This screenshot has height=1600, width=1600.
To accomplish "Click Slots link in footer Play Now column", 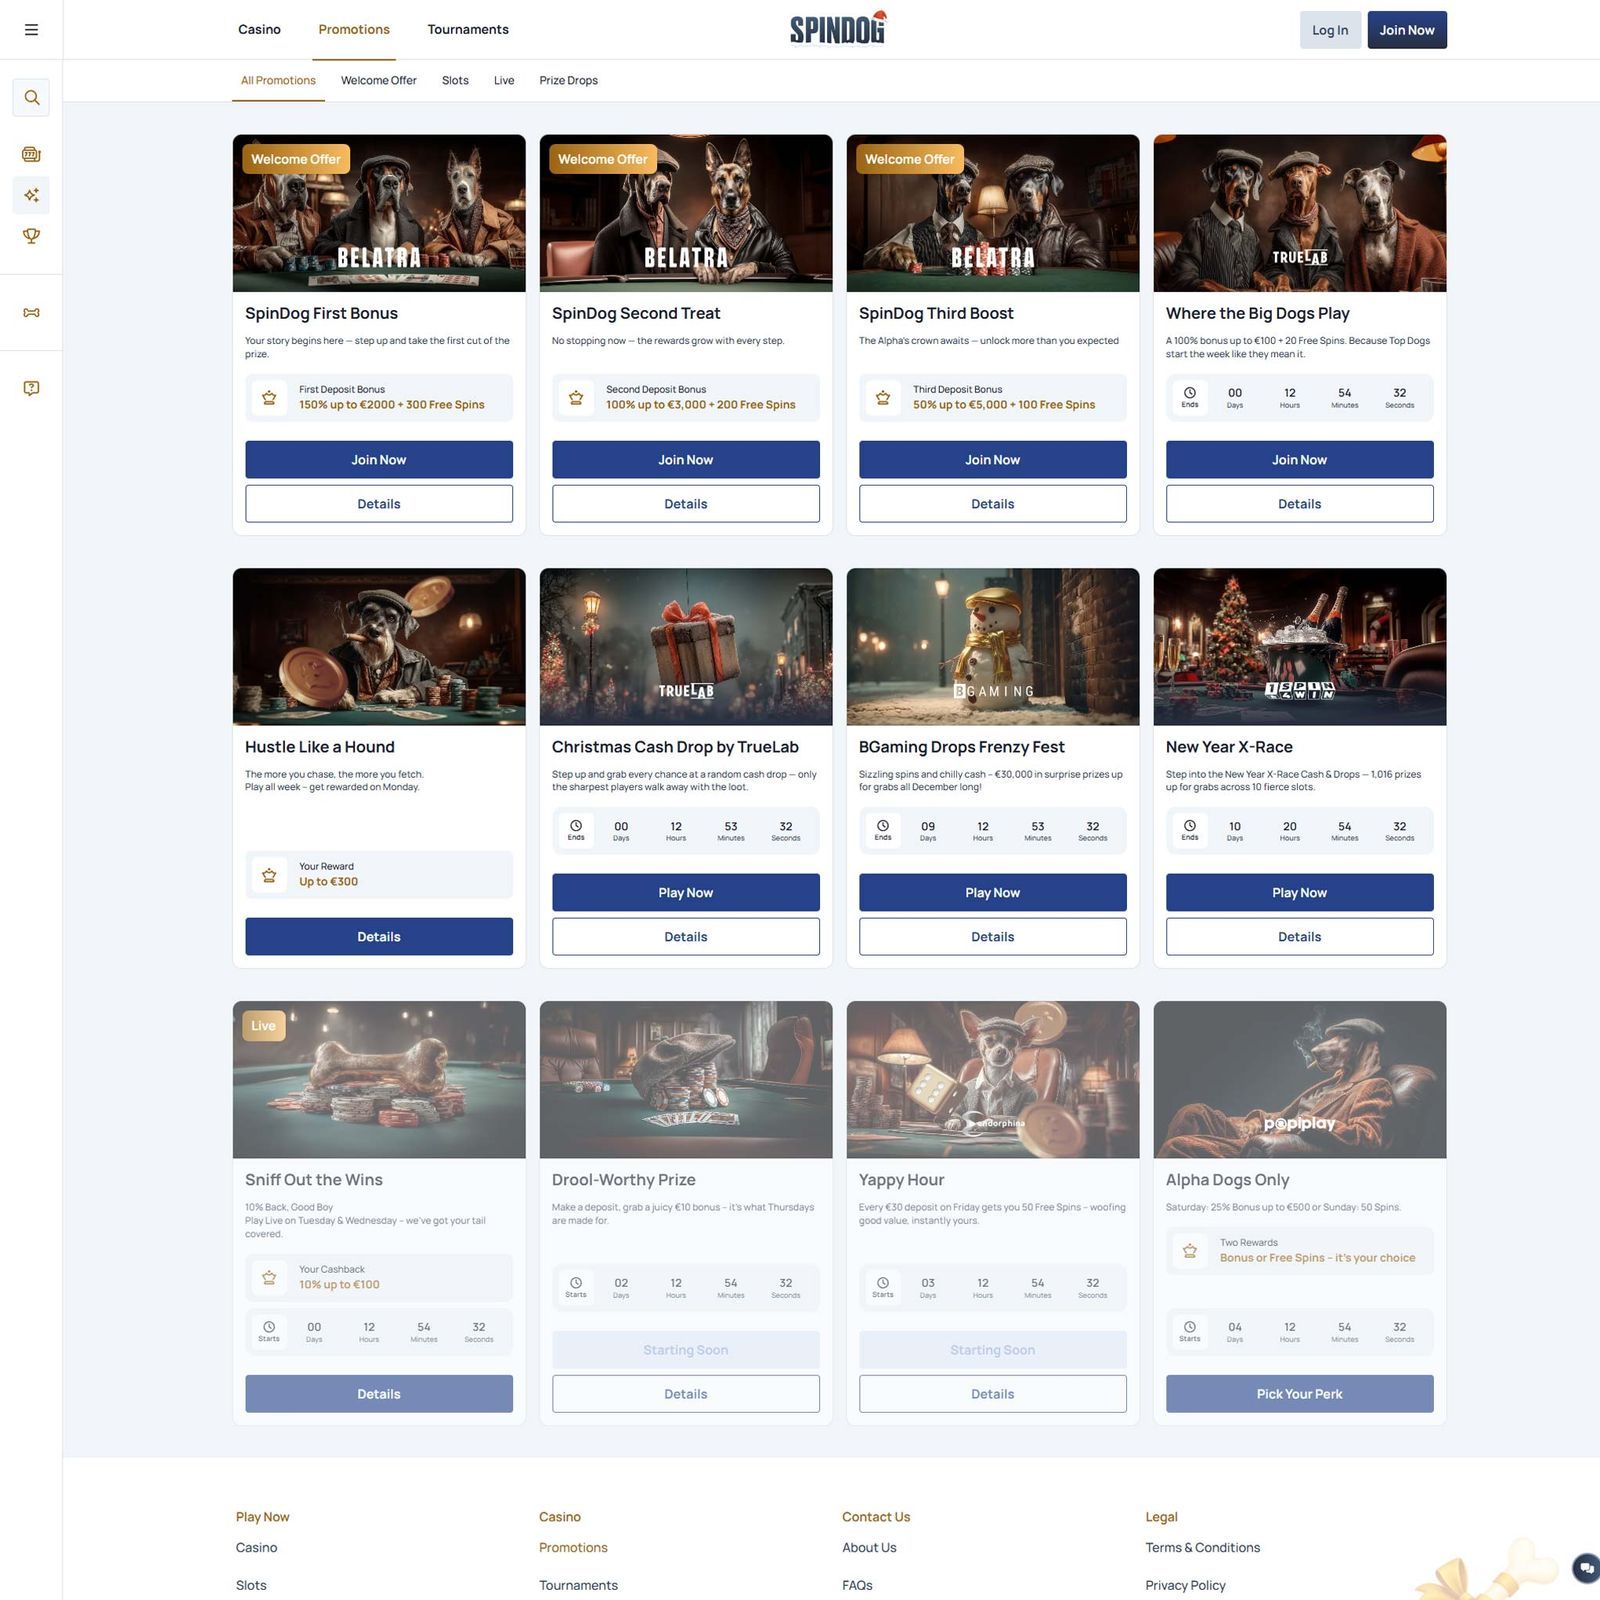I will pos(251,1585).
